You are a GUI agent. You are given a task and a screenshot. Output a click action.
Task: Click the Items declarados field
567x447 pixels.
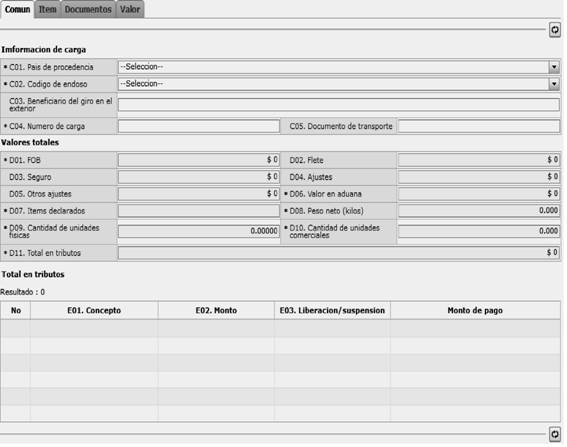199,211
